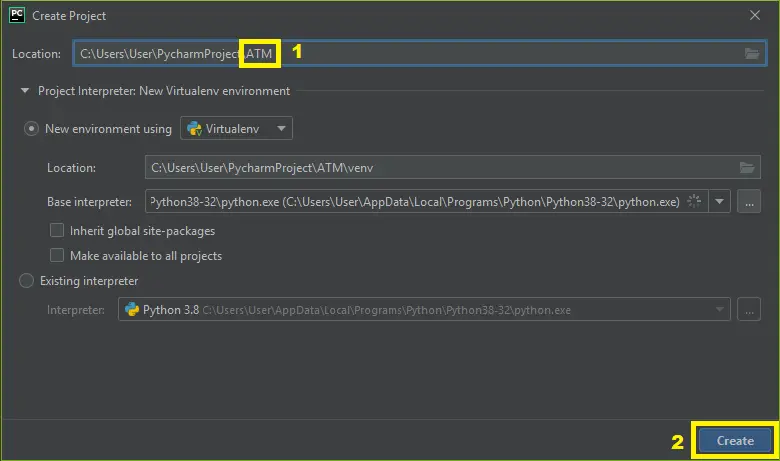Click the loading spinner in Base interpreter
The height and width of the screenshot is (461, 780).
694,201
